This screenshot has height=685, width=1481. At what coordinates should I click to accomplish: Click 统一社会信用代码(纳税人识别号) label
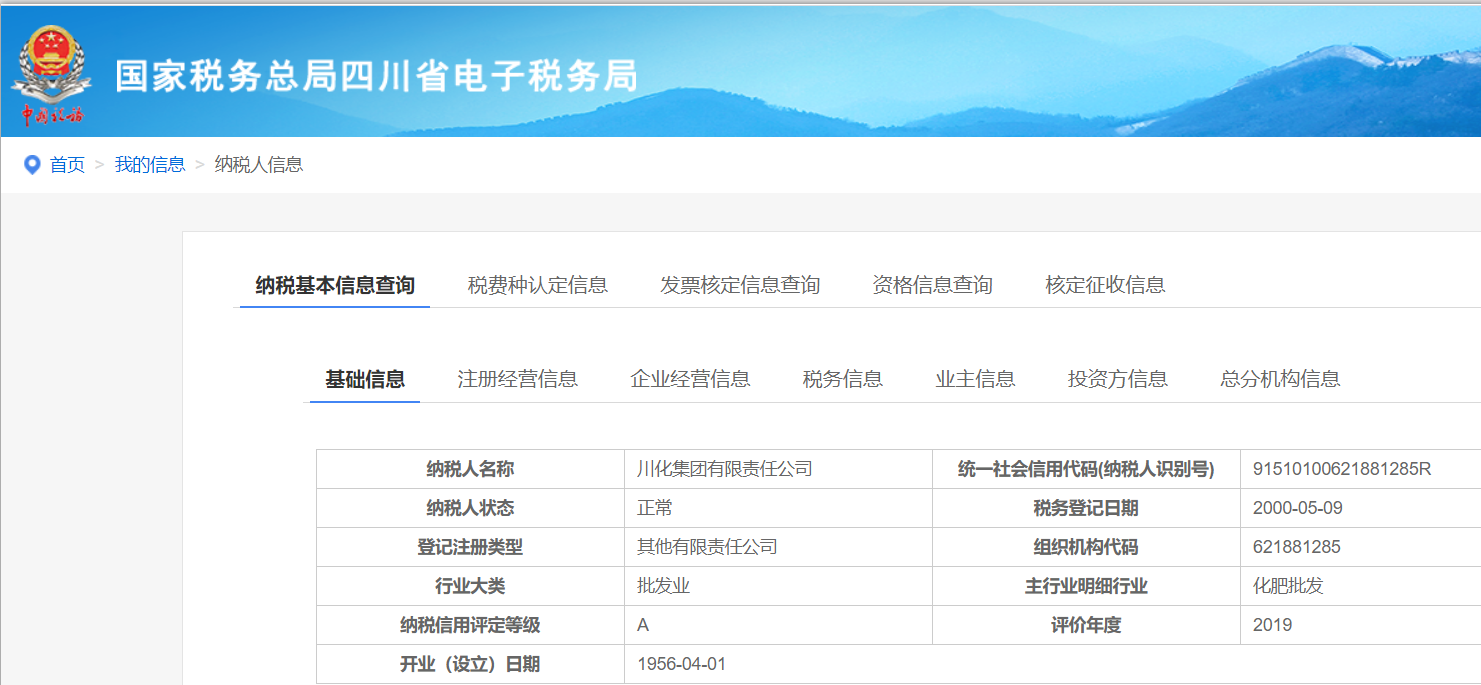point(1086,469)
